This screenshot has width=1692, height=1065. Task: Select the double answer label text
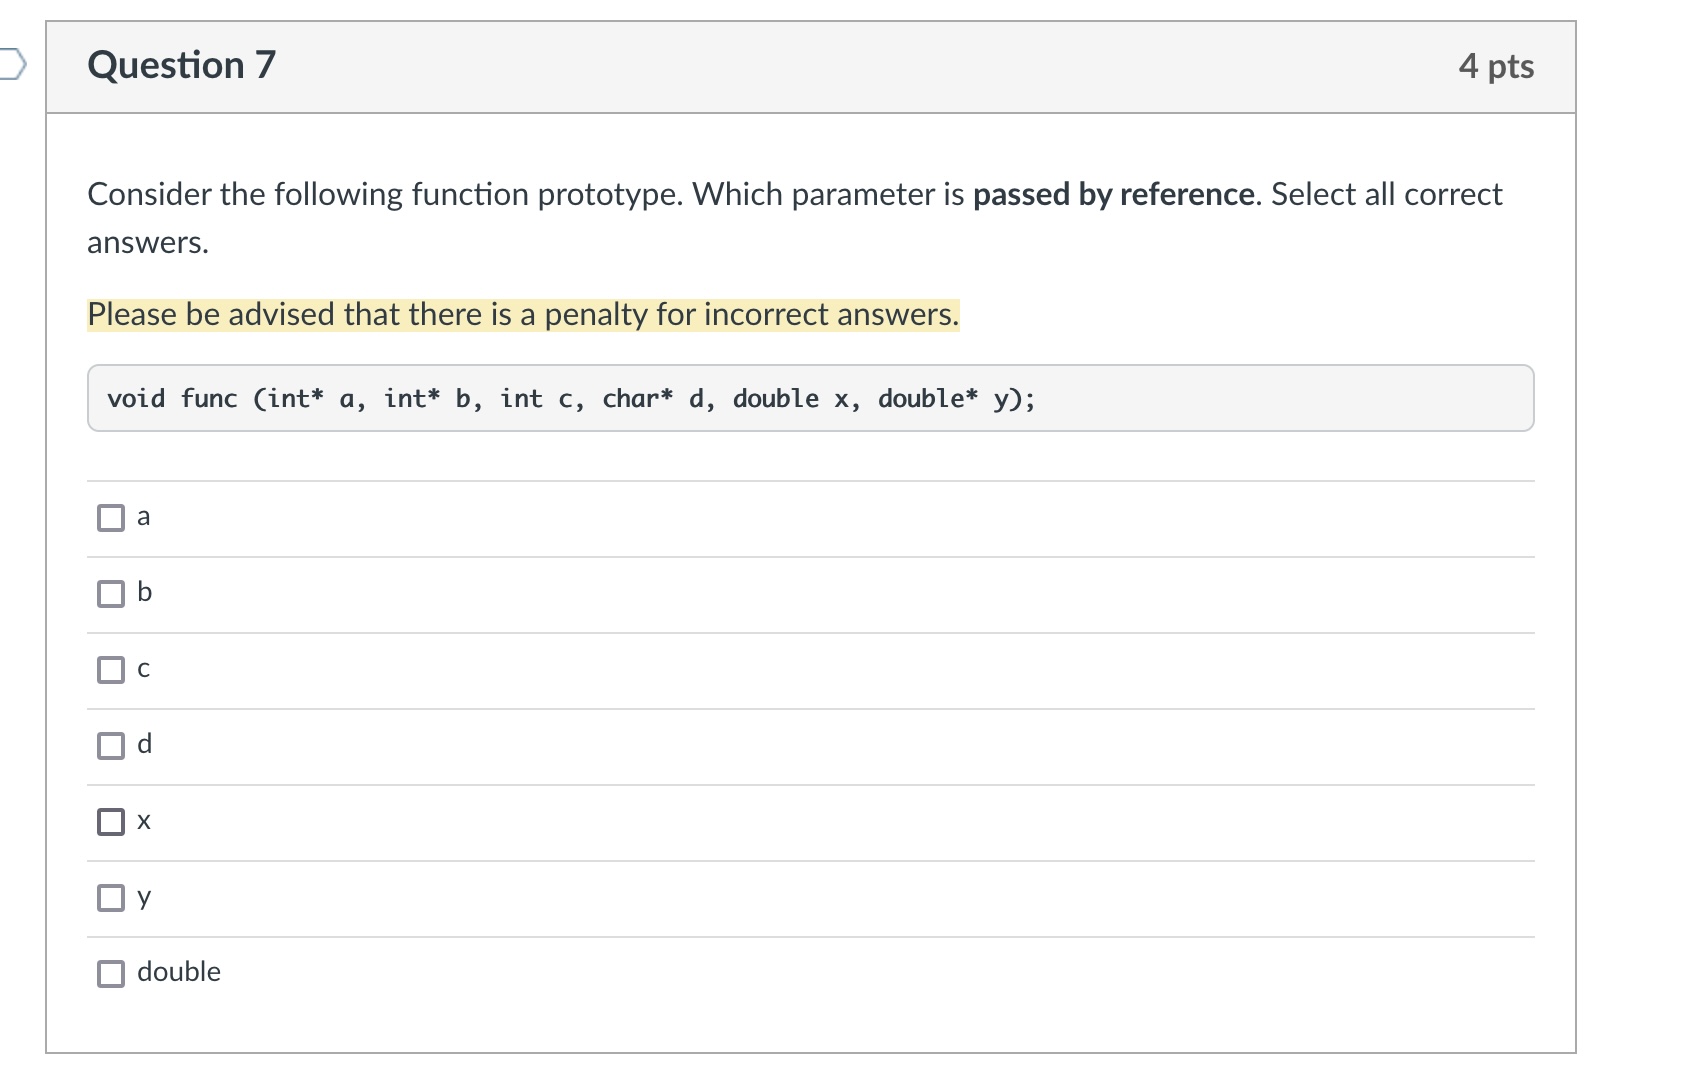point(178,971)
